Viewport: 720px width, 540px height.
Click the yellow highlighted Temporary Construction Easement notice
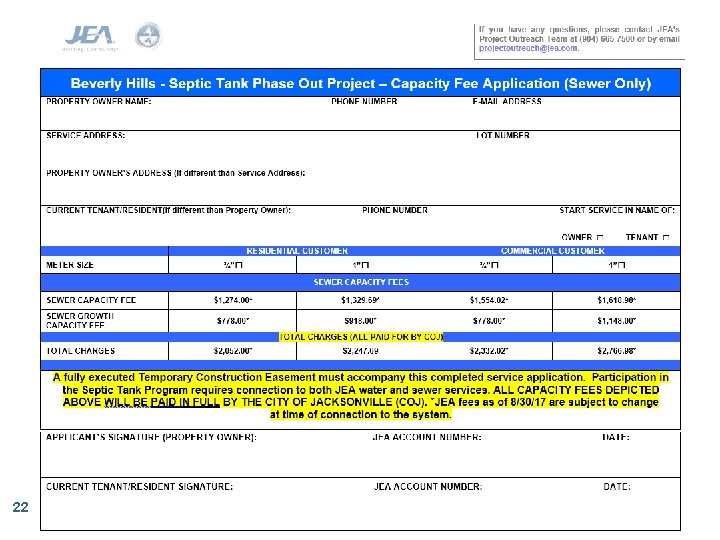[x=360, y=396]
